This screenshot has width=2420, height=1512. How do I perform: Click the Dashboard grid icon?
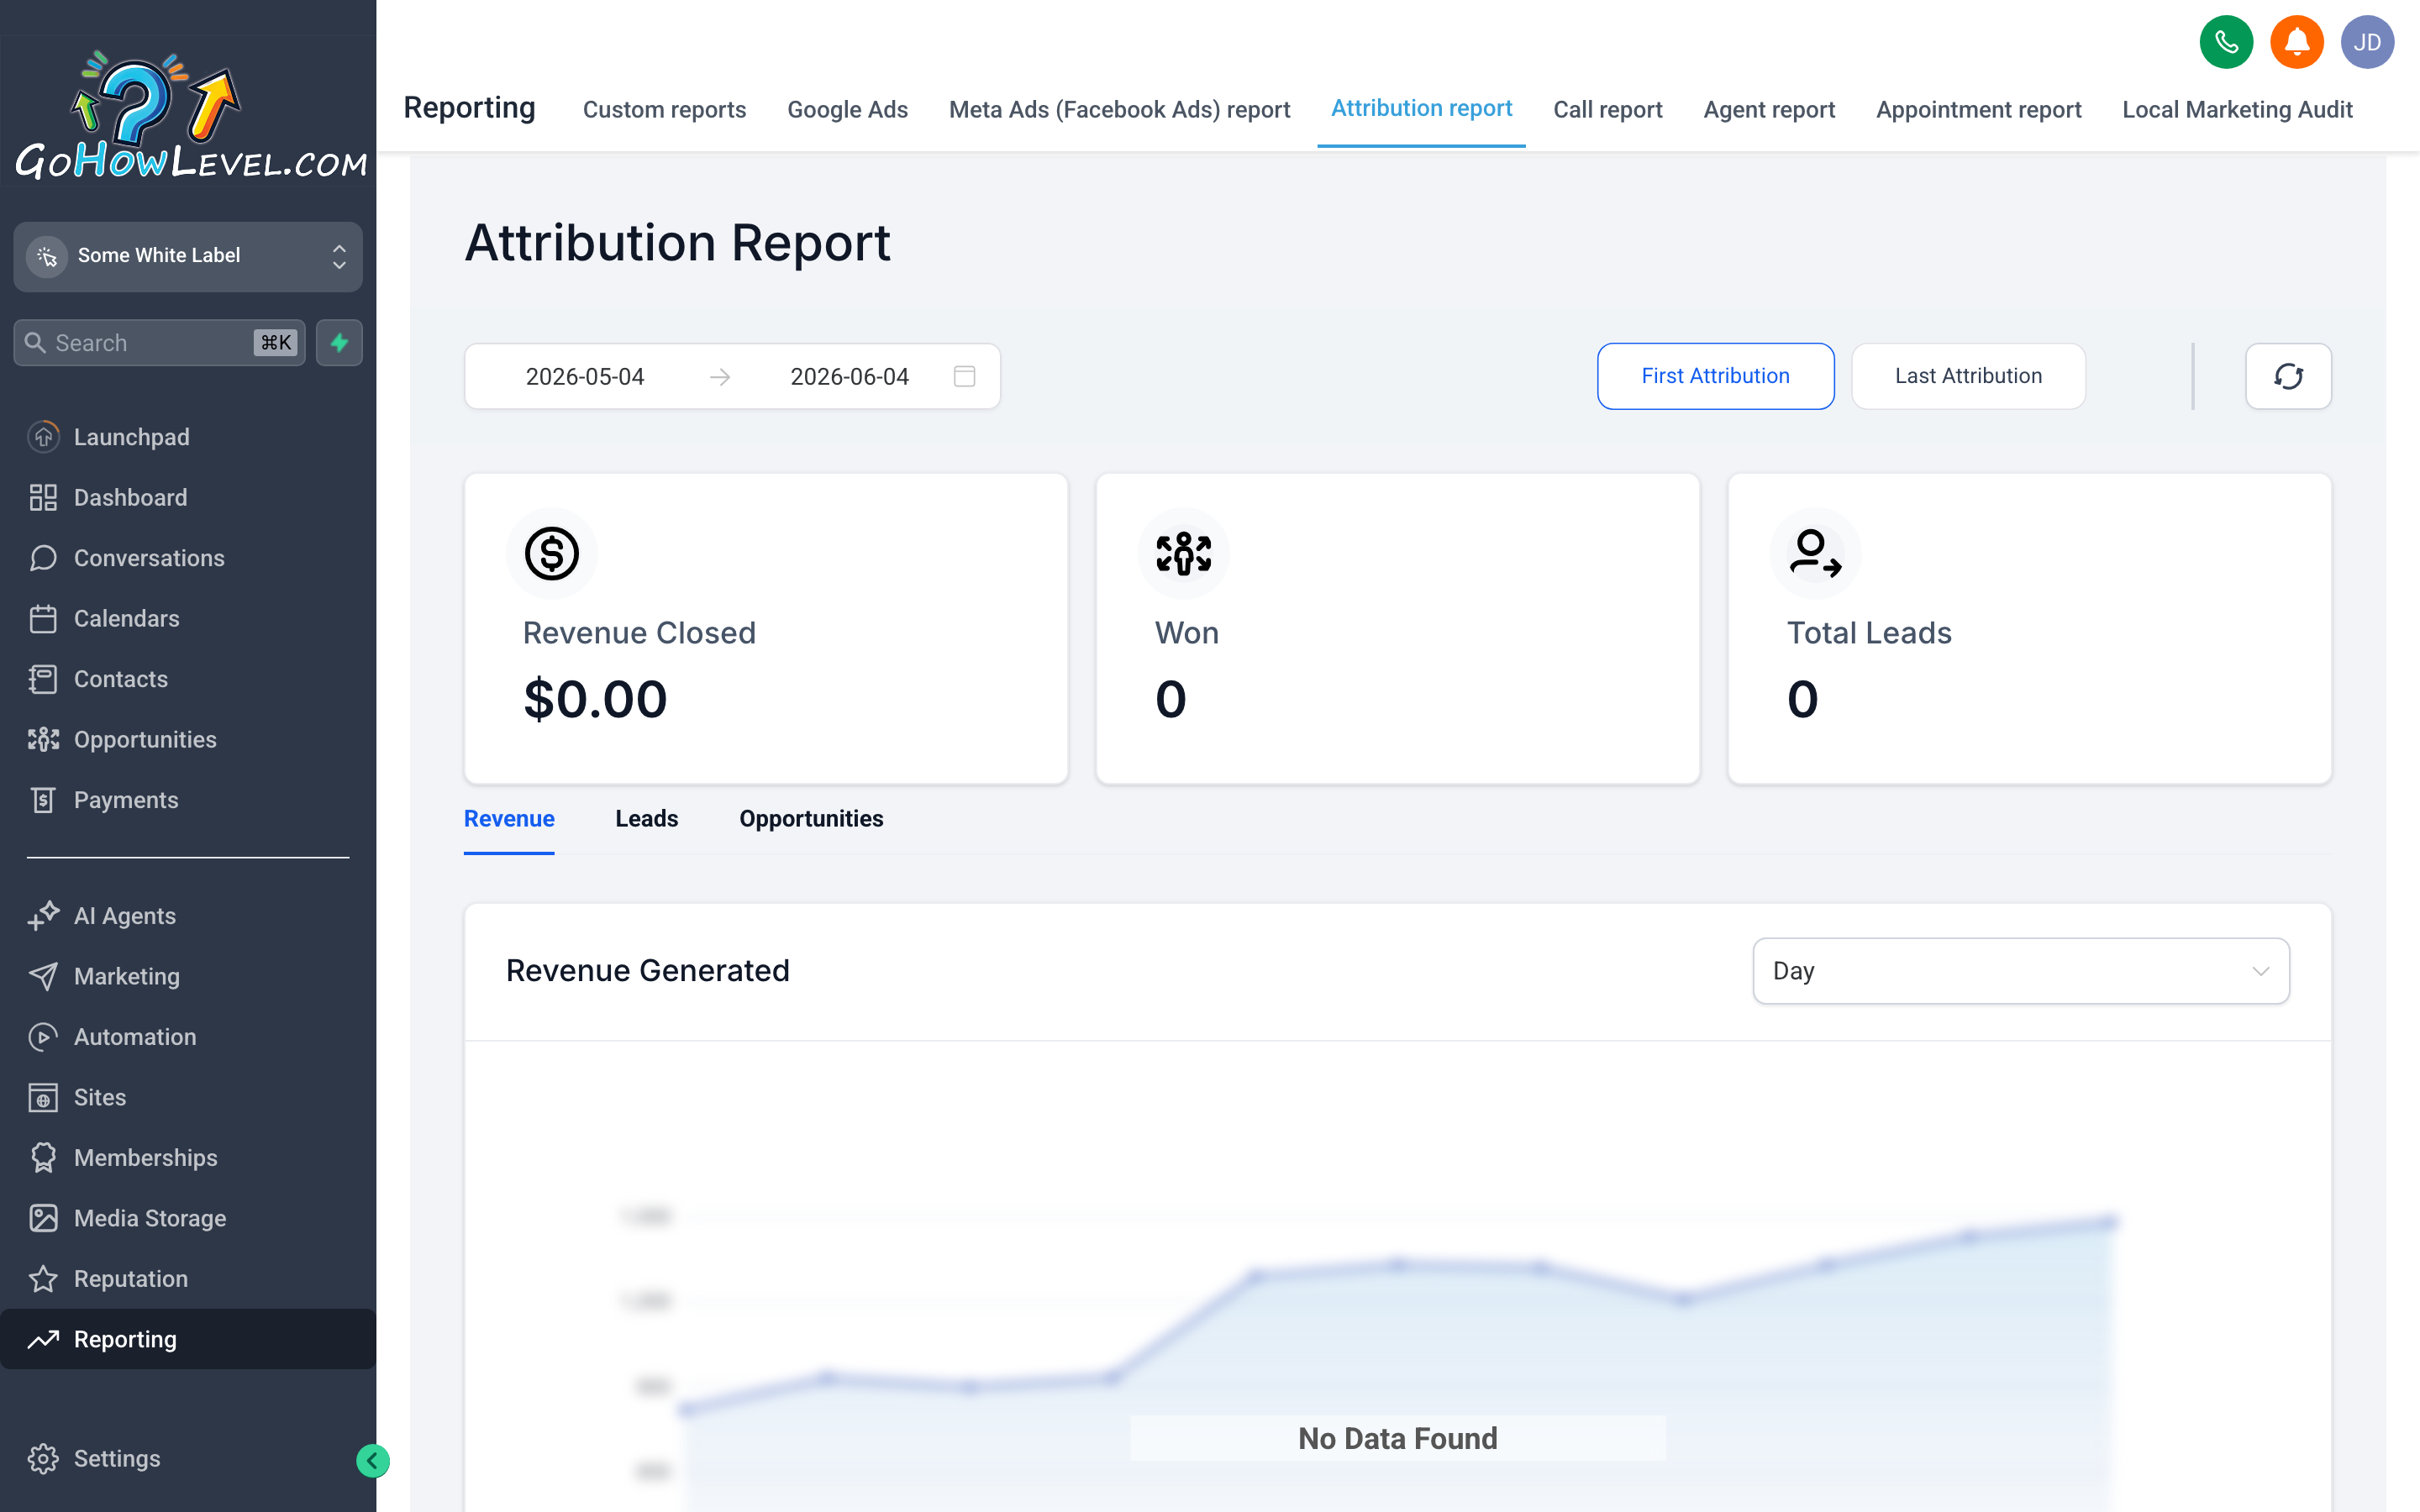(x=43, y=497)
